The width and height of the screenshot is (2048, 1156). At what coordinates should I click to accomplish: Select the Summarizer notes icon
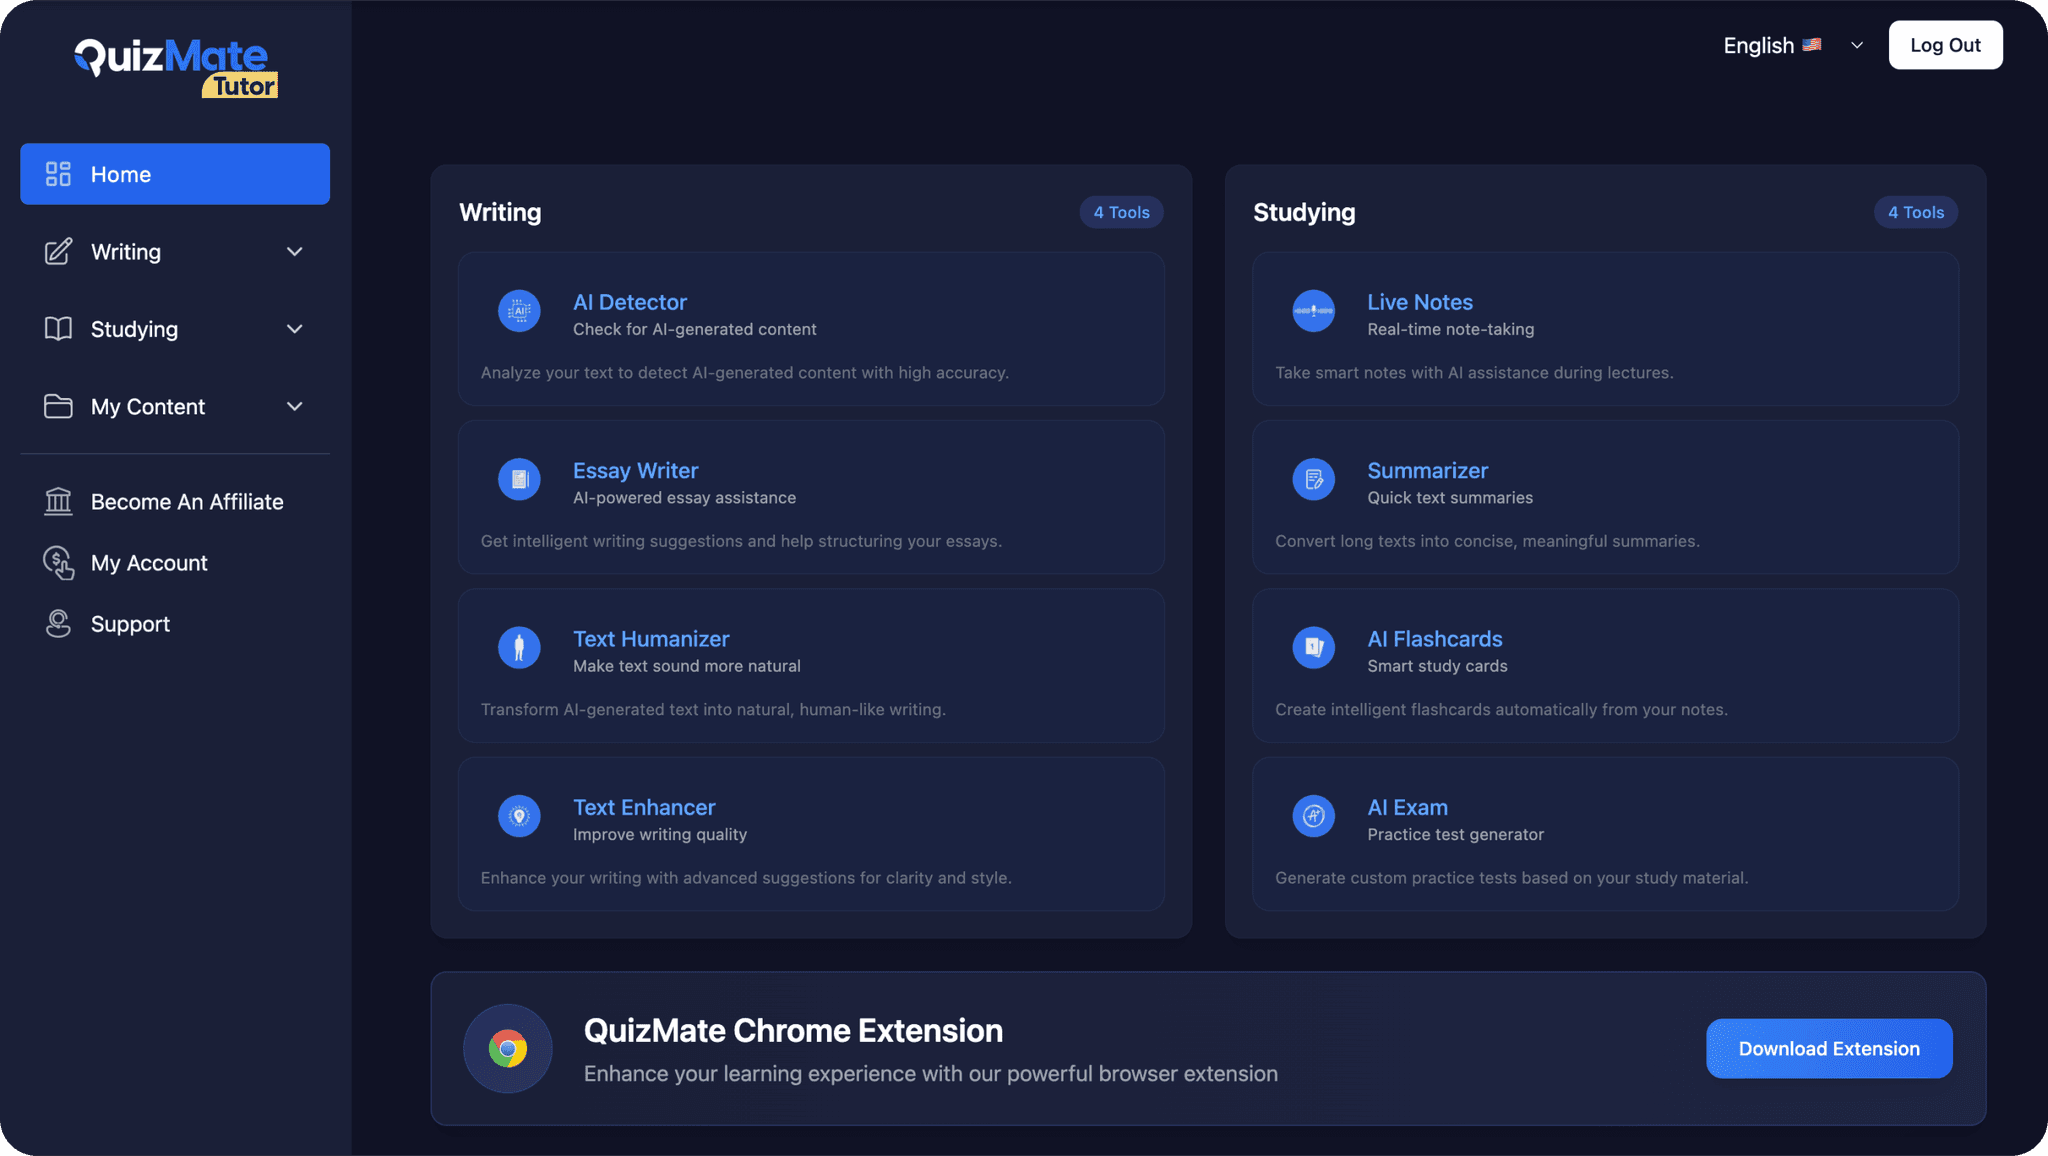tap(1313, 478)
